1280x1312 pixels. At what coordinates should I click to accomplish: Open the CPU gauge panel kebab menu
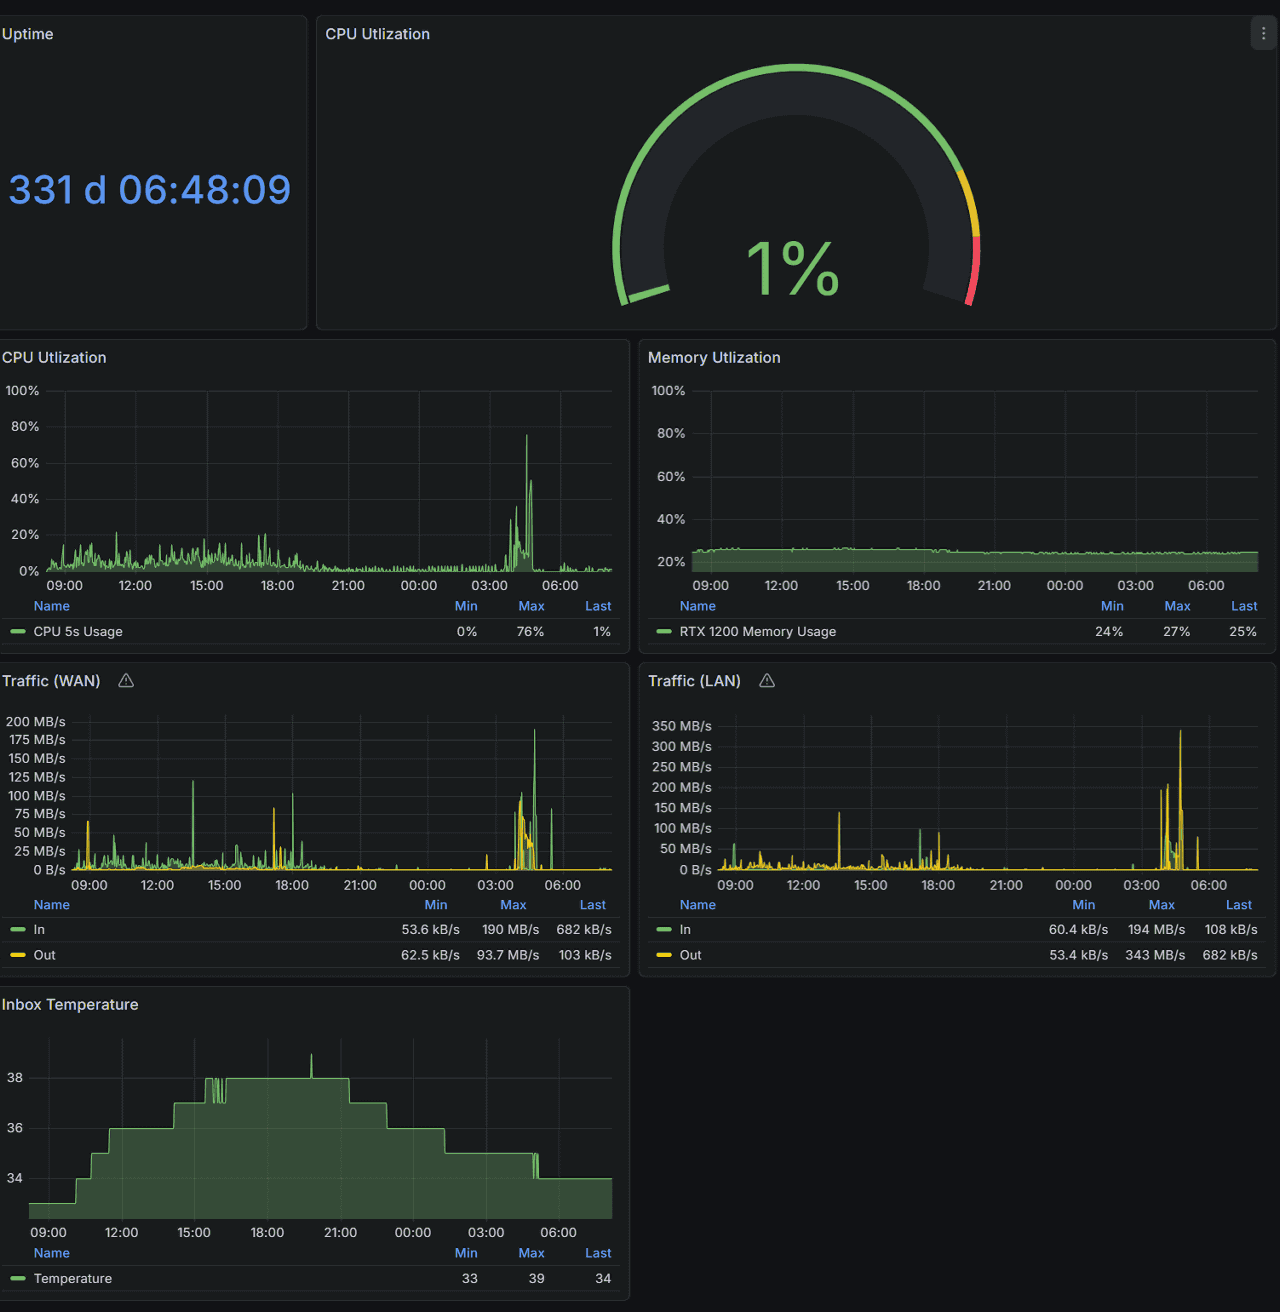click(1263, 34)
